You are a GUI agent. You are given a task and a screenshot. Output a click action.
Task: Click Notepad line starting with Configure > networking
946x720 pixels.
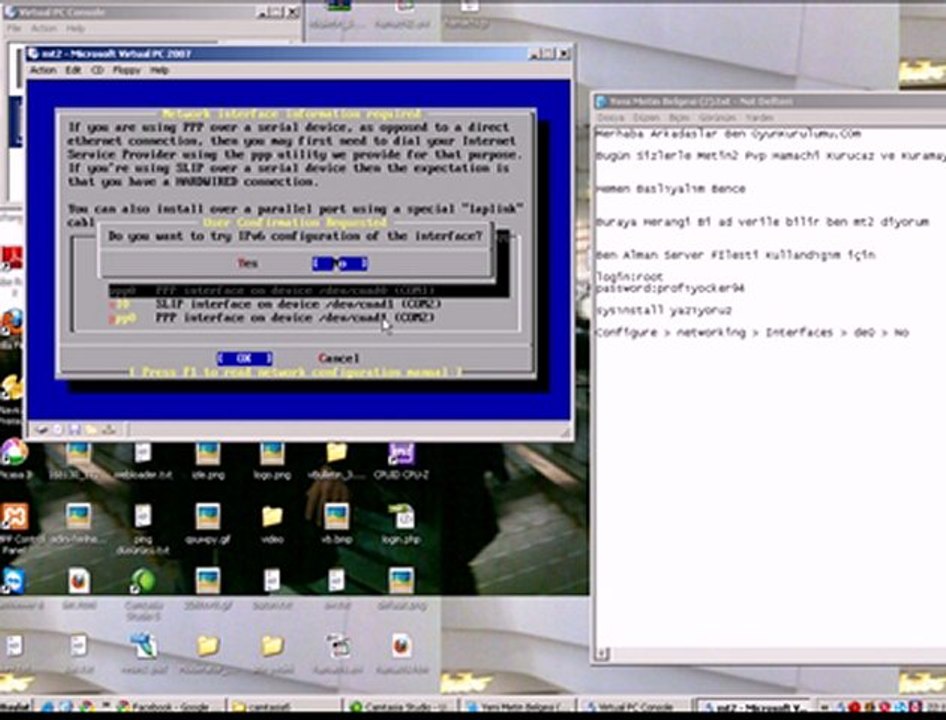(752, 333)
